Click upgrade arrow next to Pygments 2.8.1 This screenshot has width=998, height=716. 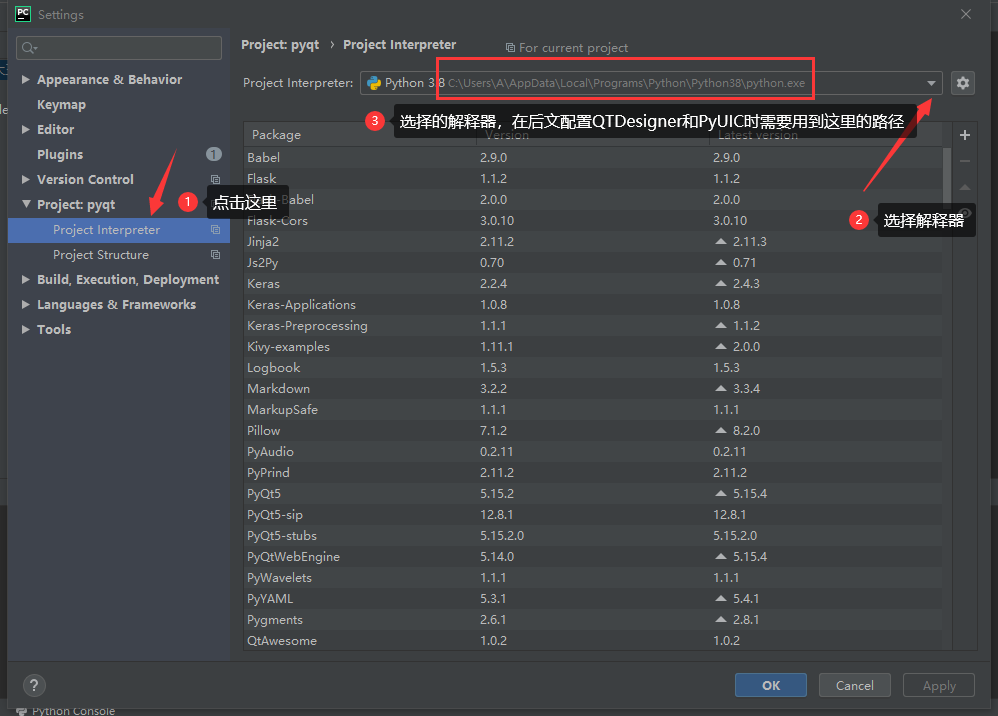(x=720, y=619)
